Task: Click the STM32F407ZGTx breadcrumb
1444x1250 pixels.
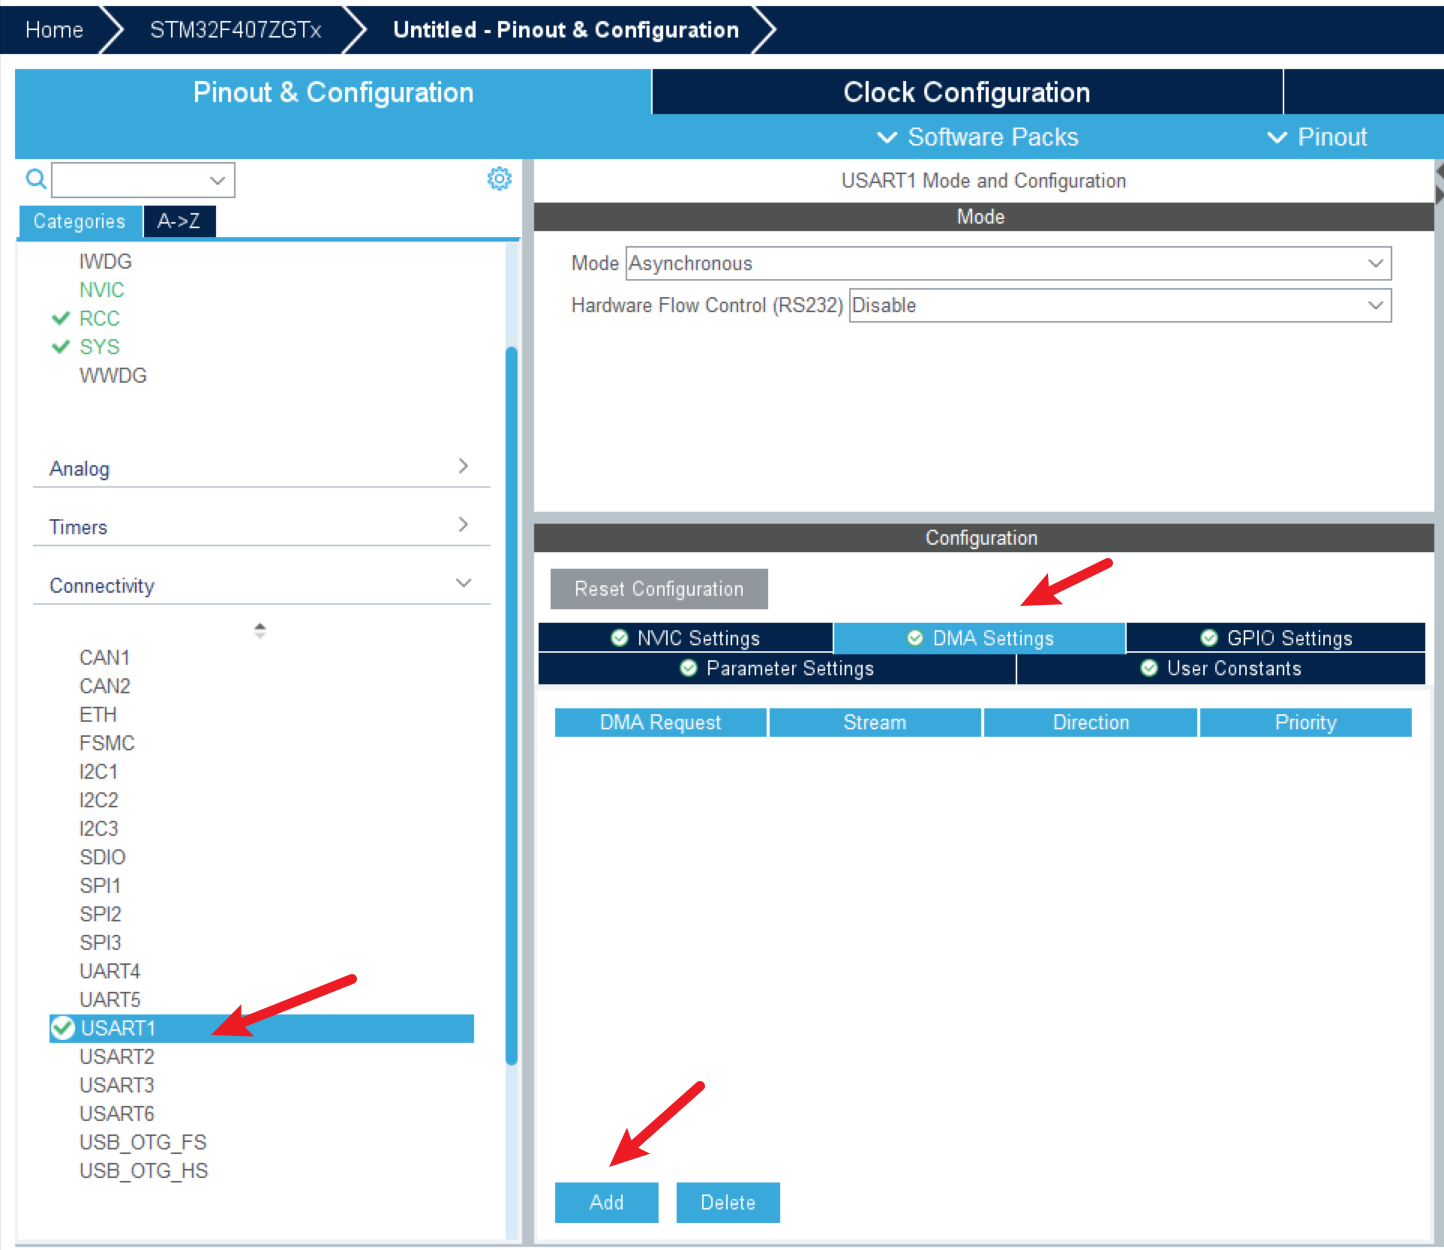Action: pos(236,30)
